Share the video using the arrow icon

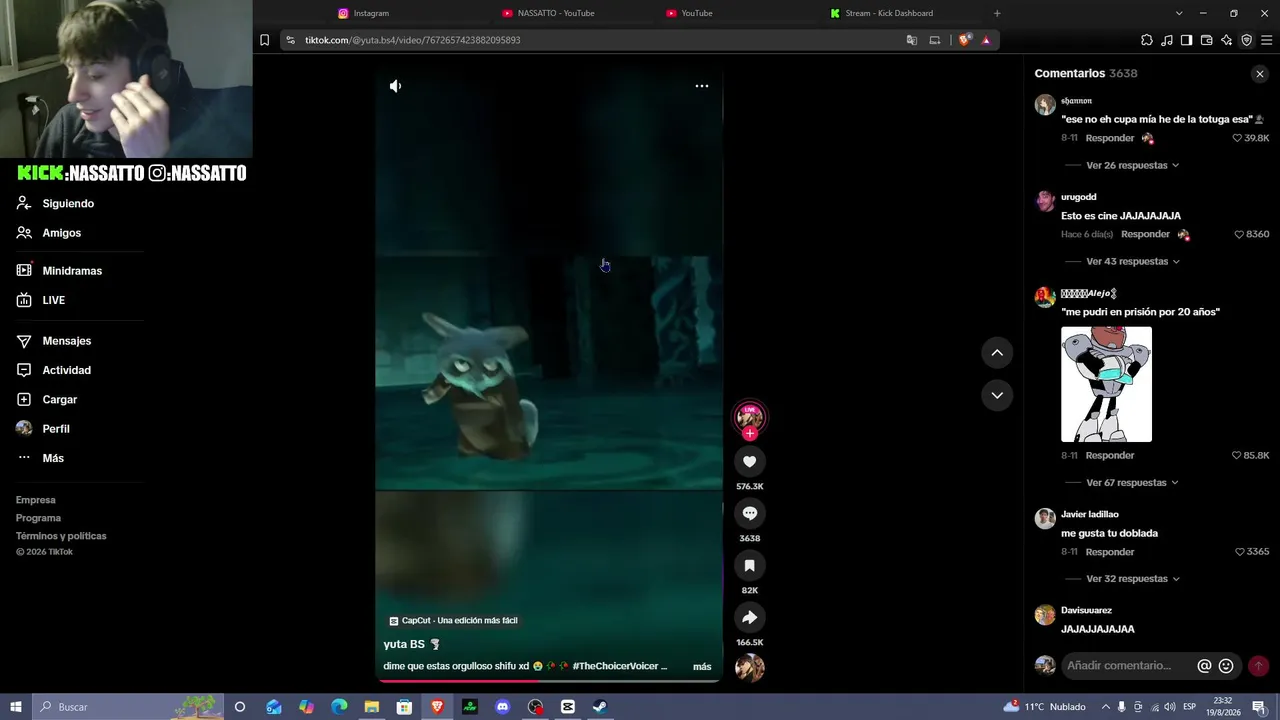click(x=750, y=617)
